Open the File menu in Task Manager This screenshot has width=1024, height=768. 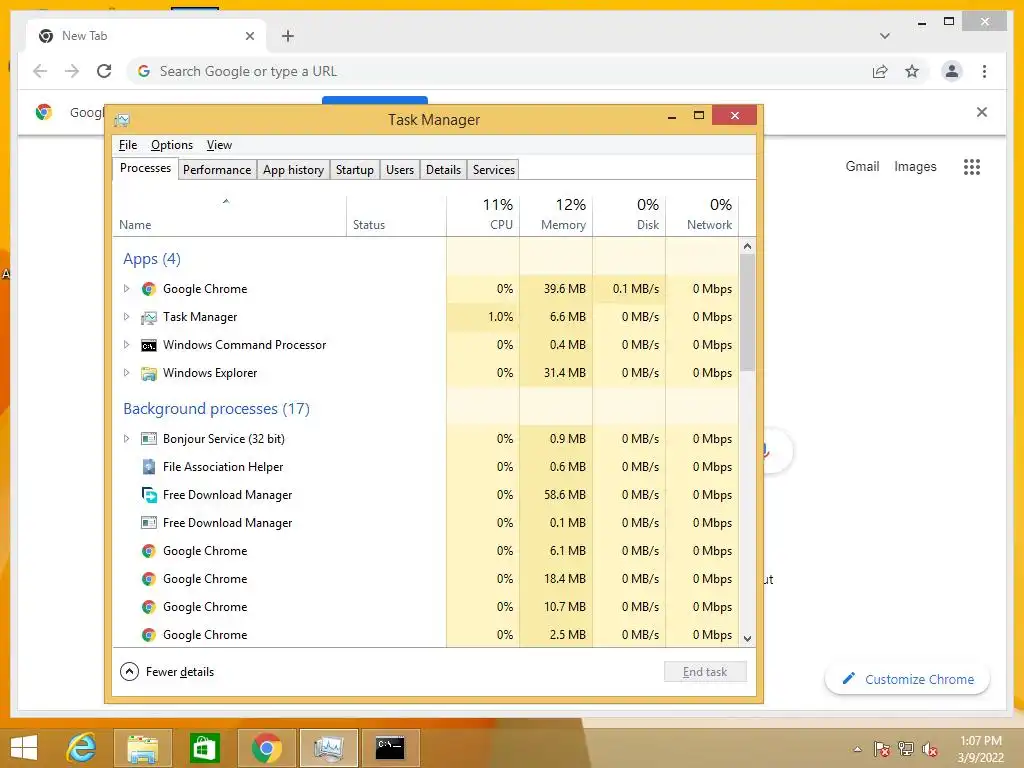(x=128, y=145)
